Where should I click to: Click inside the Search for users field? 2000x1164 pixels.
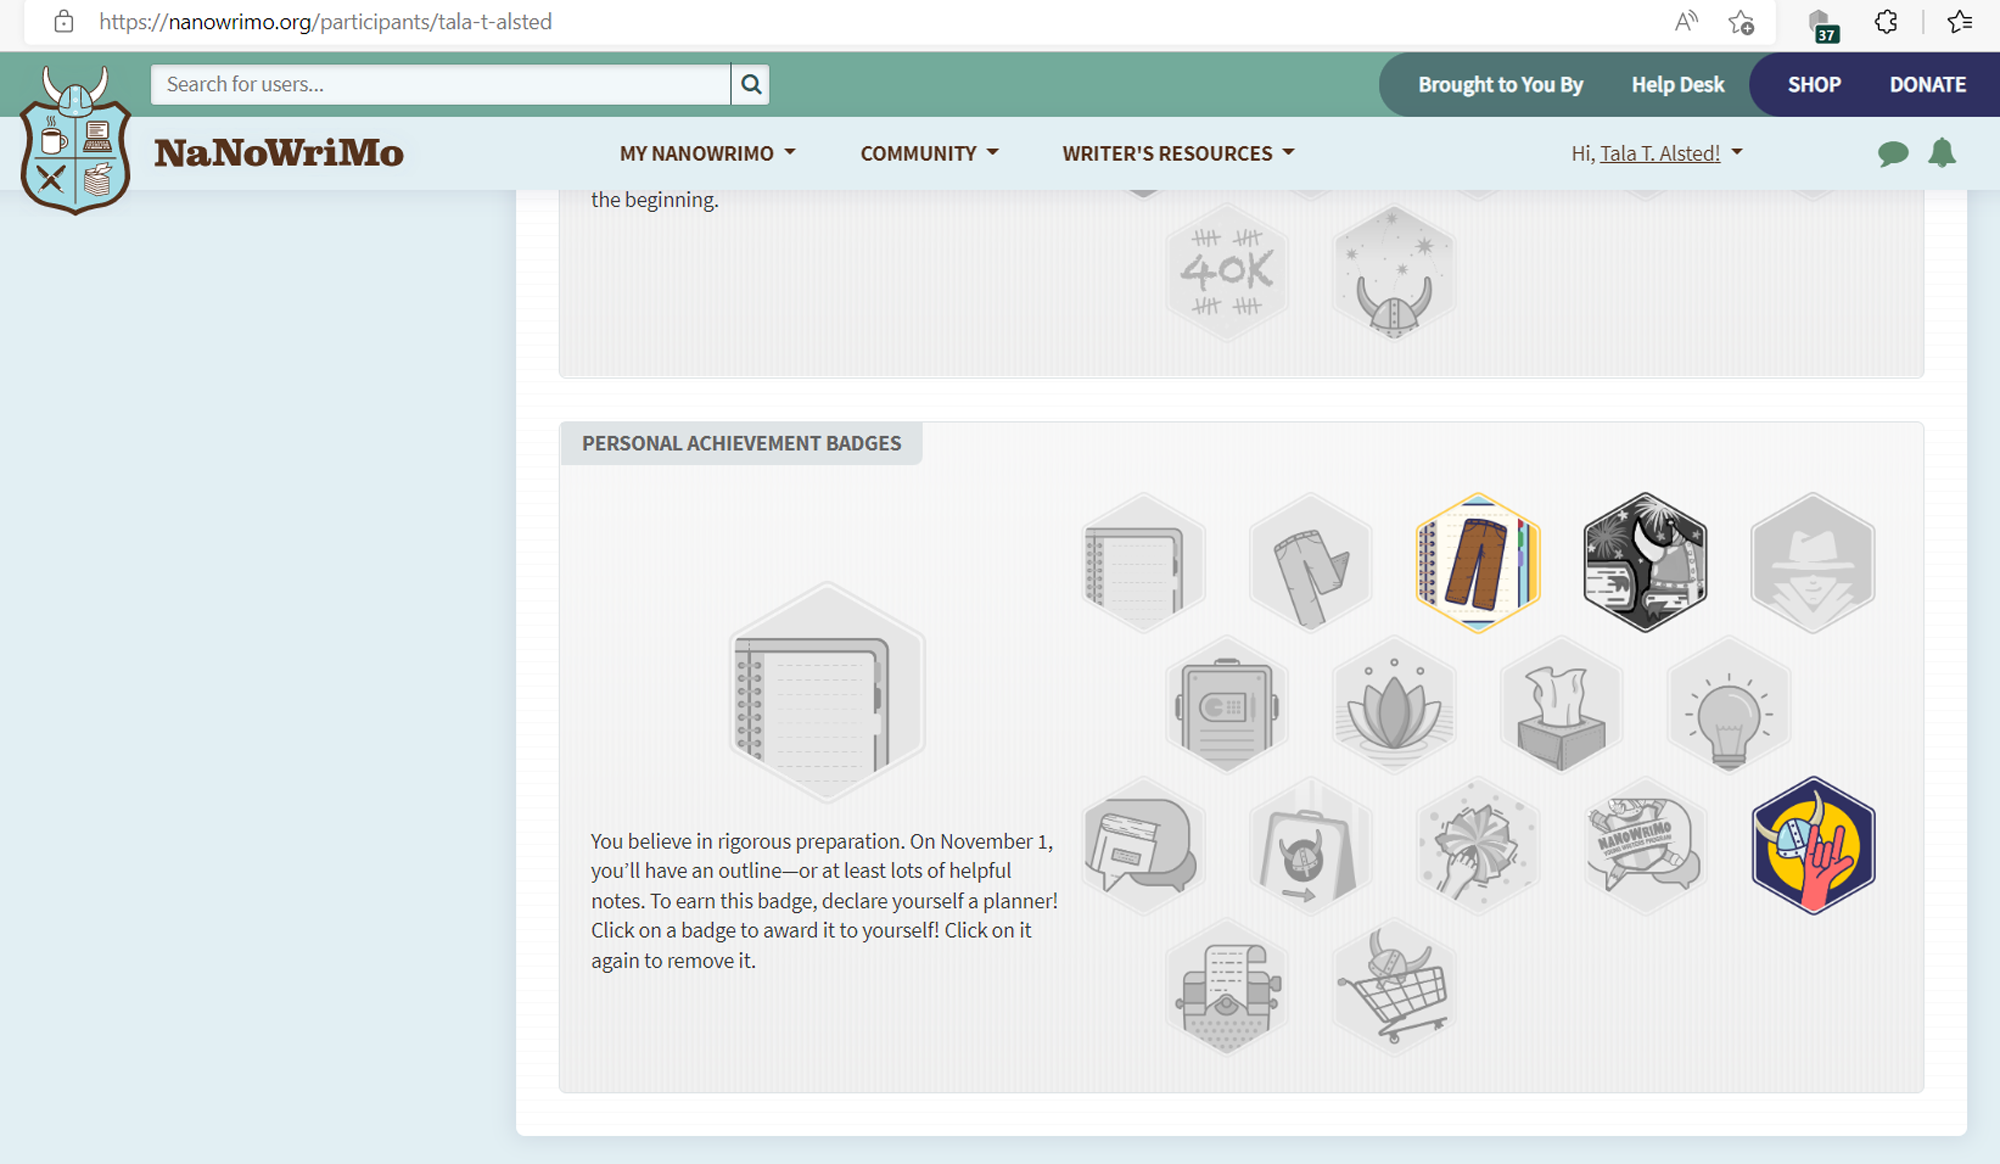click(438, 84)
